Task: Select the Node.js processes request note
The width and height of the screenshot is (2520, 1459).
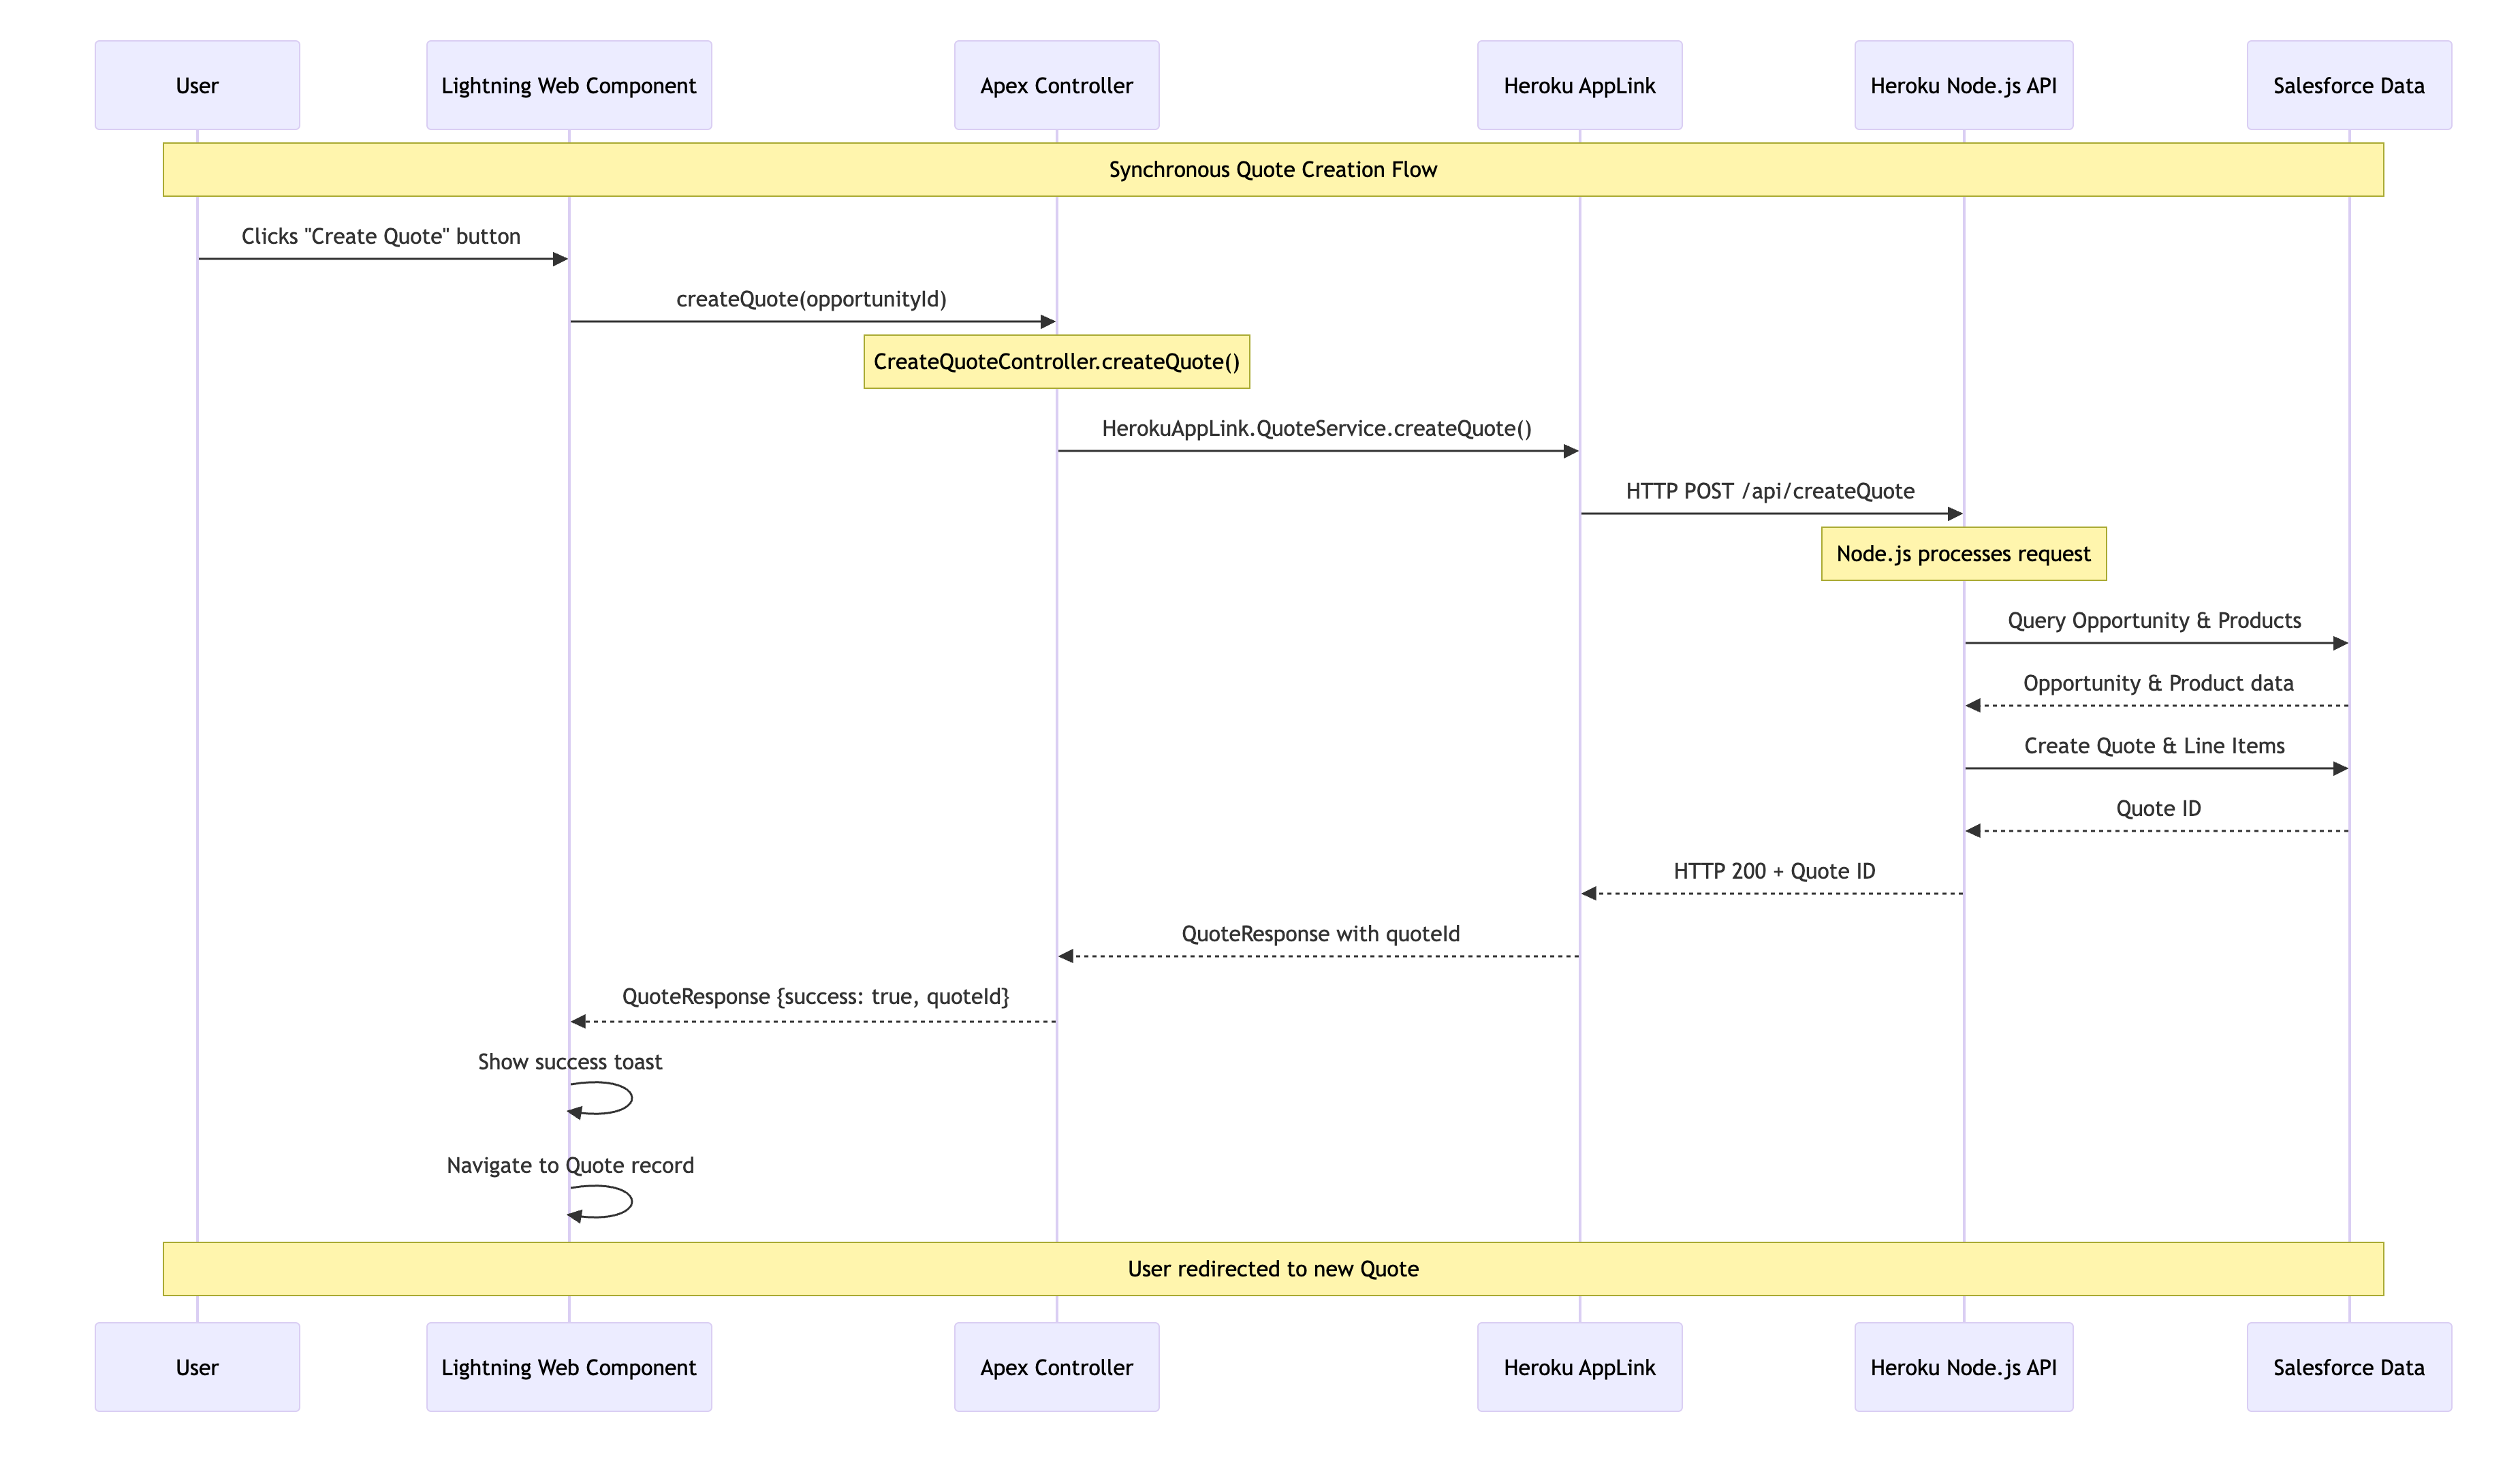Action: (x=1963, y=553)
